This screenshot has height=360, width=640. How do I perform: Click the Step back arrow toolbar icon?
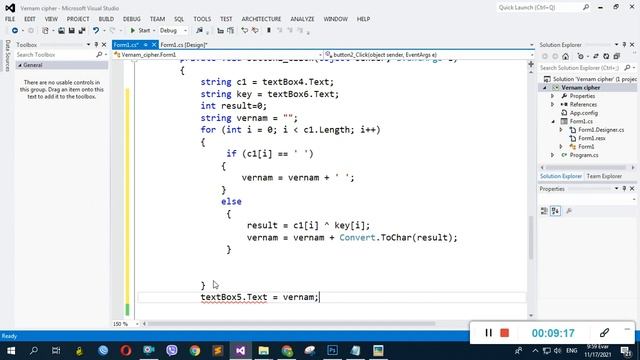click(x=244, y=31)
